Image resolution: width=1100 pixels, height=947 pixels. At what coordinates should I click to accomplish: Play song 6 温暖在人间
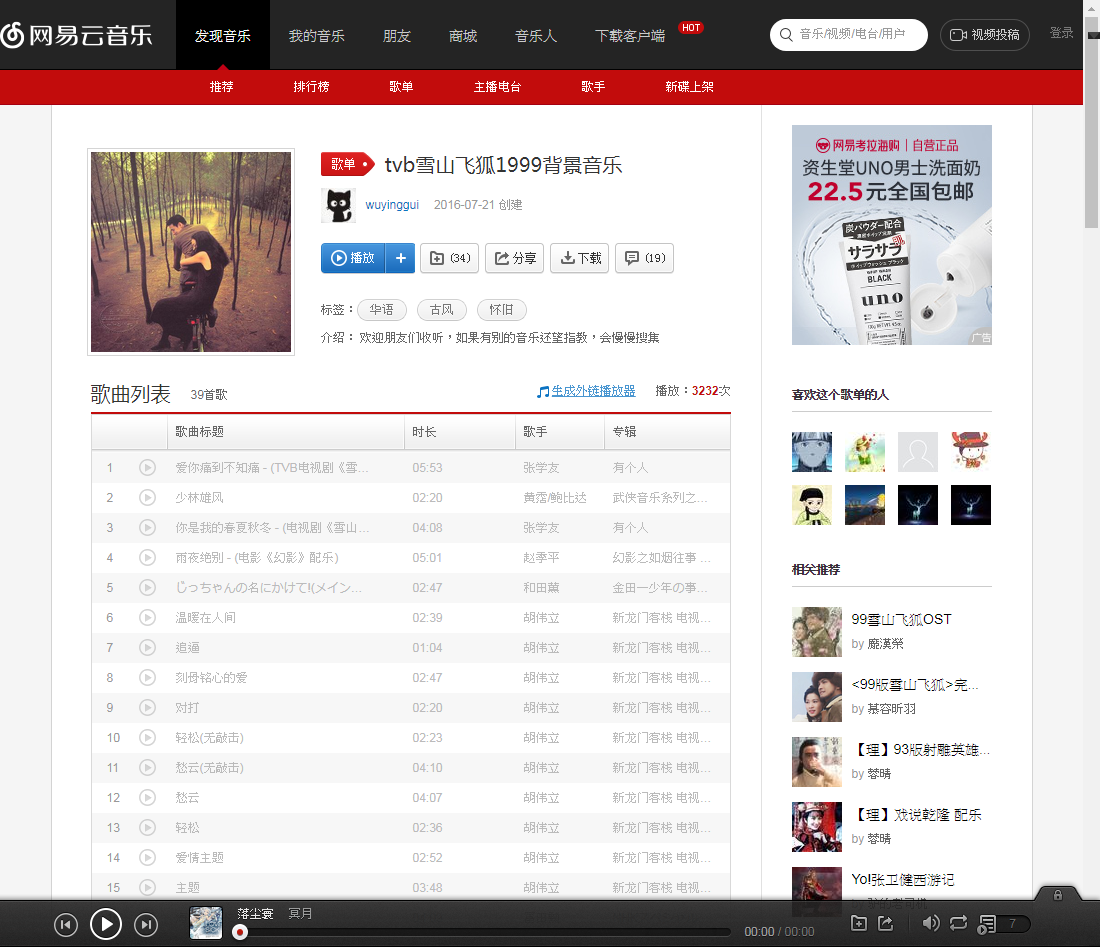(x=147, y=617)
